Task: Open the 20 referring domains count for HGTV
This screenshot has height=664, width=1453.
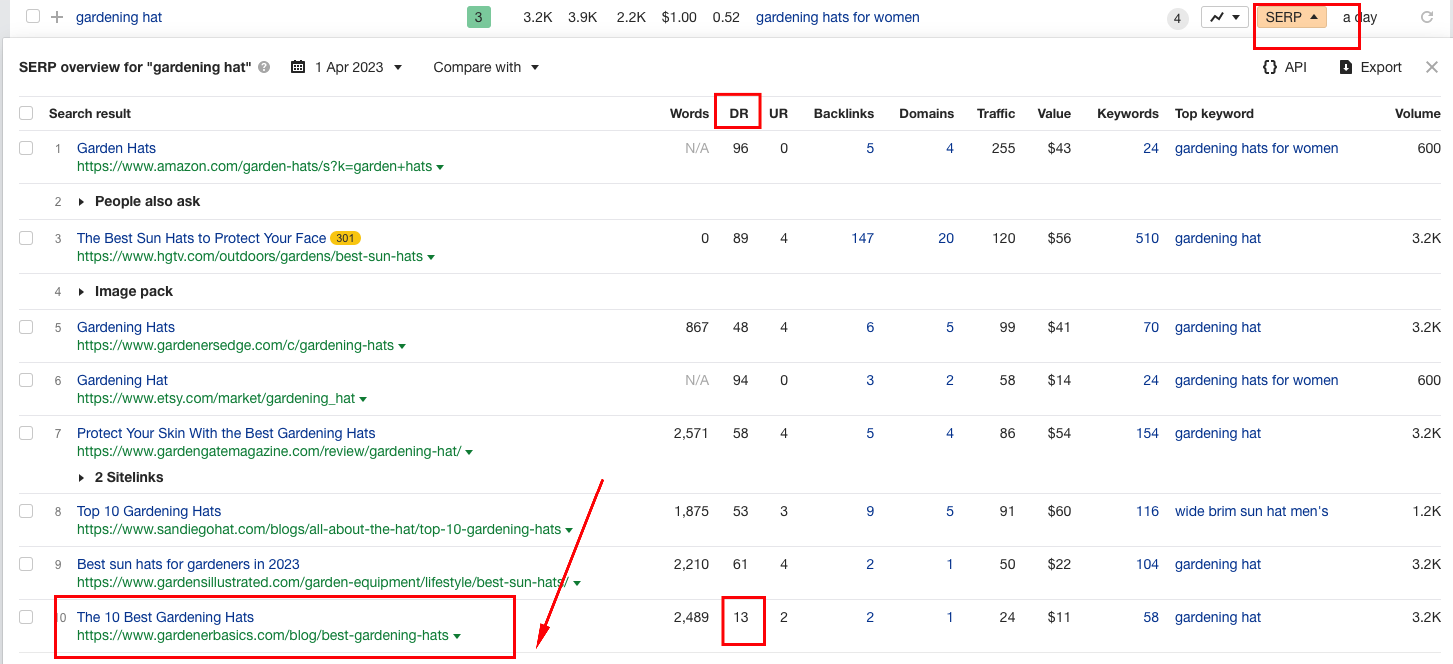Action: (x=946, y=238)
